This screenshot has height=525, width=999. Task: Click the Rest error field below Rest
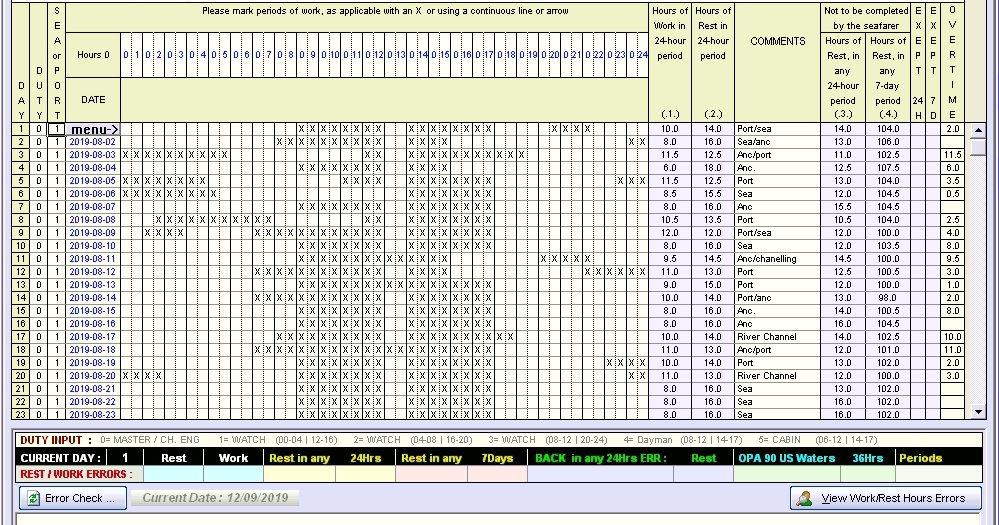[173, 474]
